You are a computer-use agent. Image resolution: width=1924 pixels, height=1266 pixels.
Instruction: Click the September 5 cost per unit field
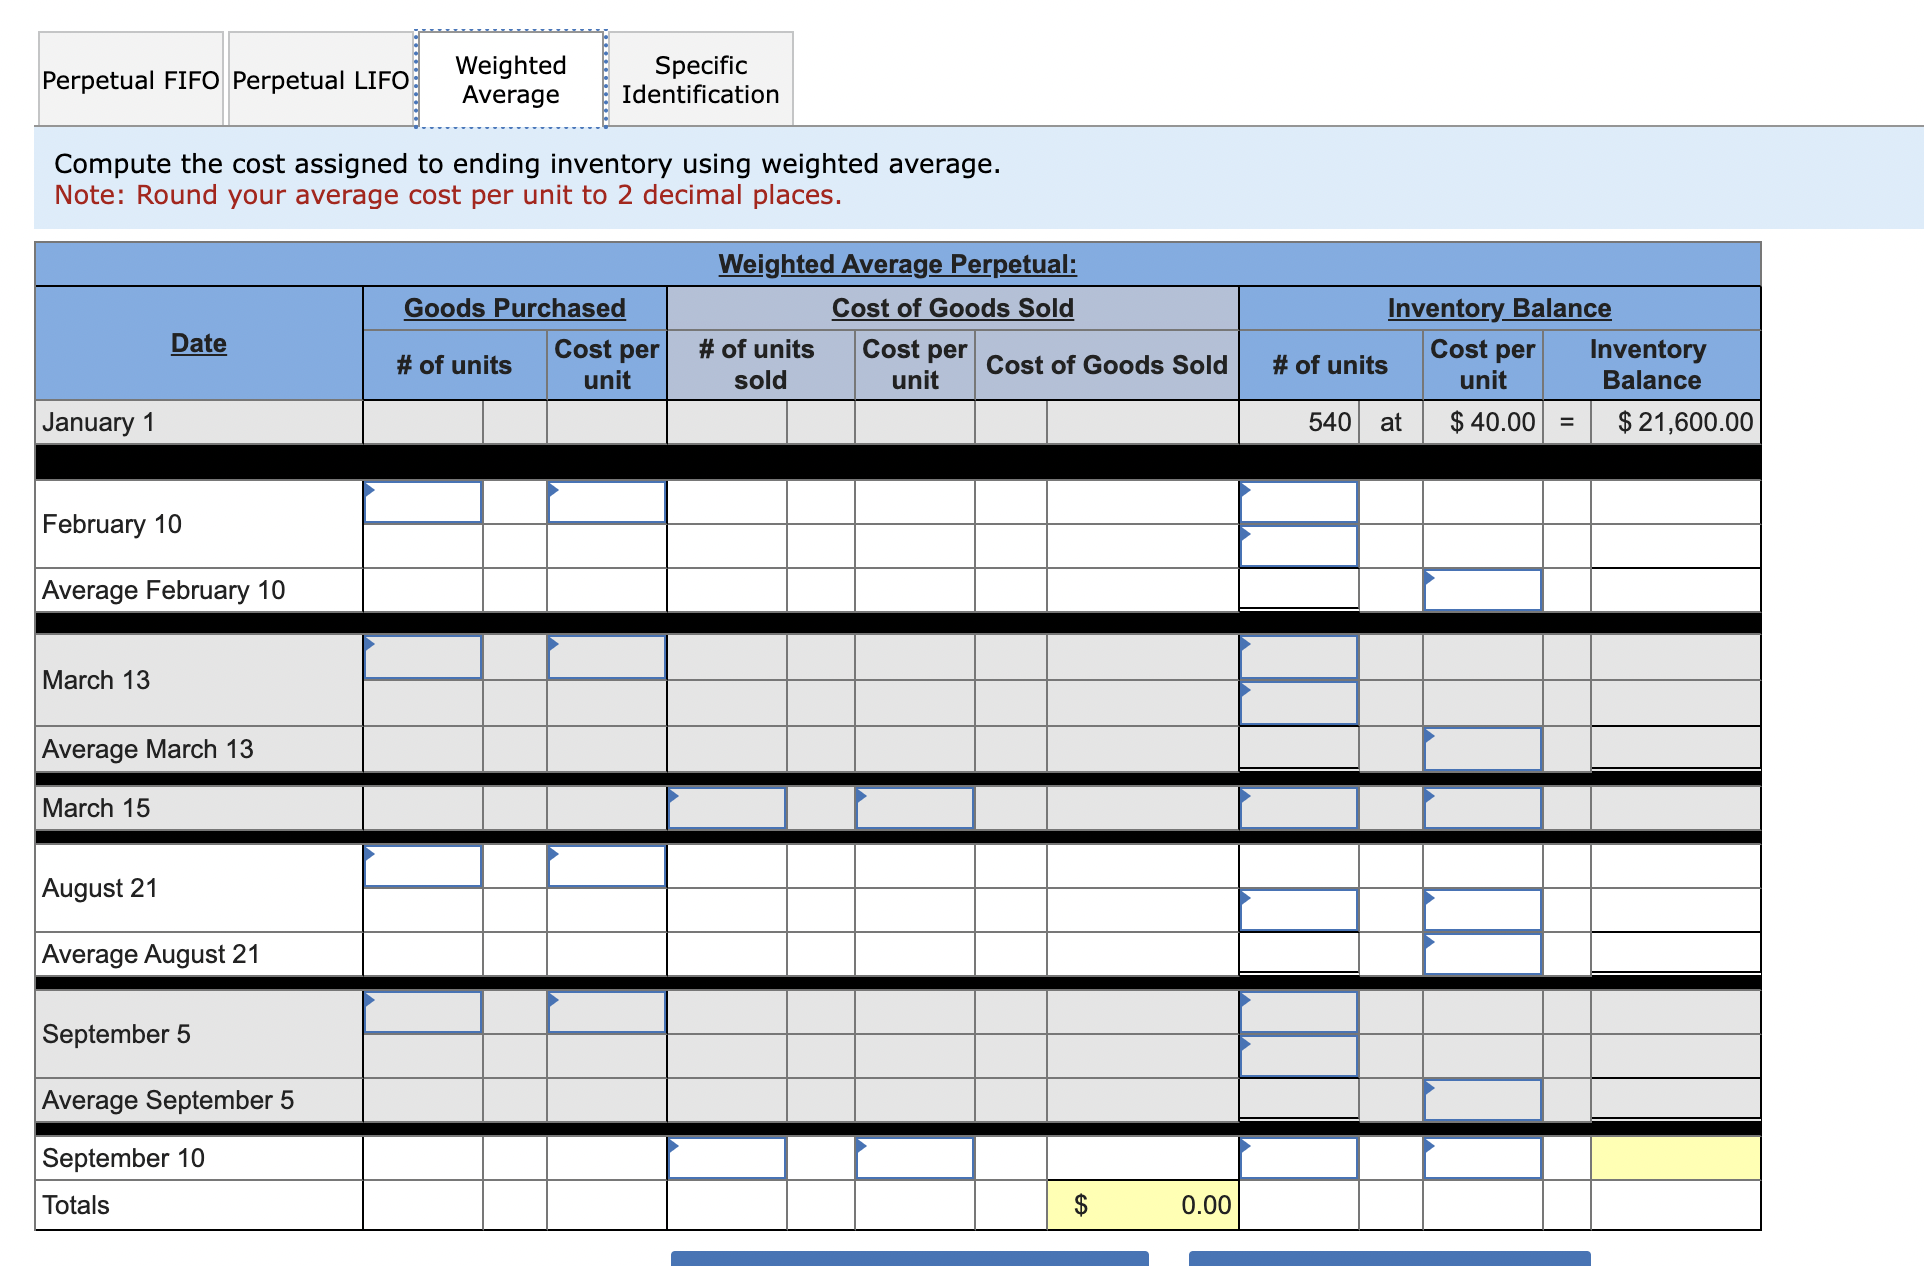tap(606, 1012)
